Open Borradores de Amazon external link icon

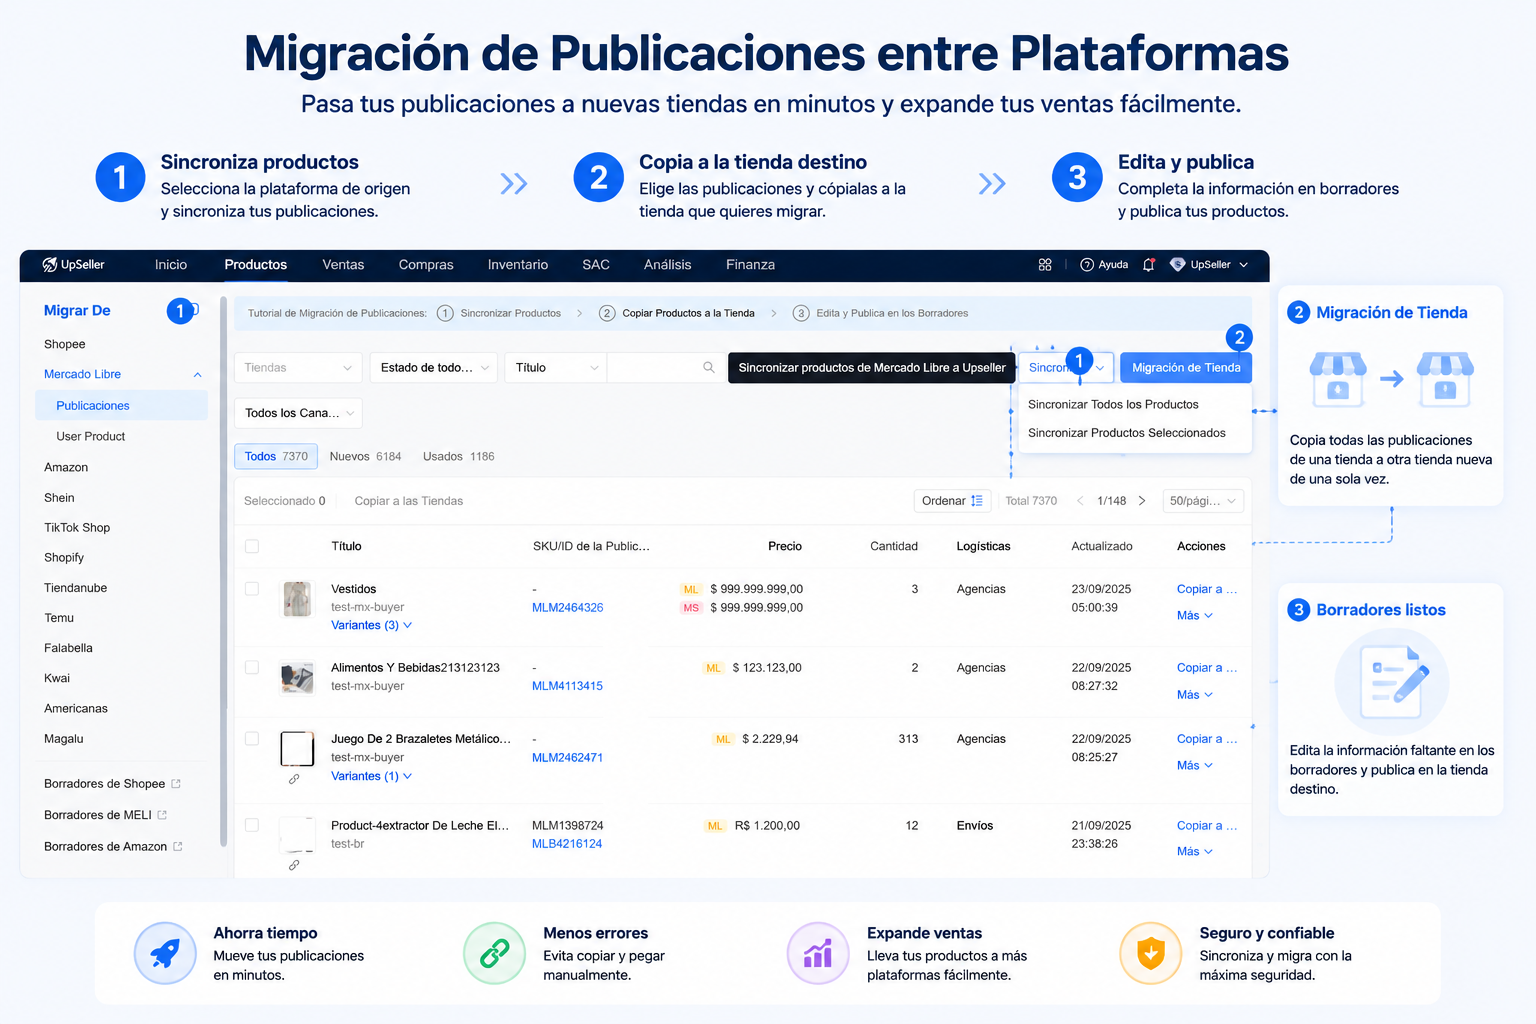[x=178, y=846]
